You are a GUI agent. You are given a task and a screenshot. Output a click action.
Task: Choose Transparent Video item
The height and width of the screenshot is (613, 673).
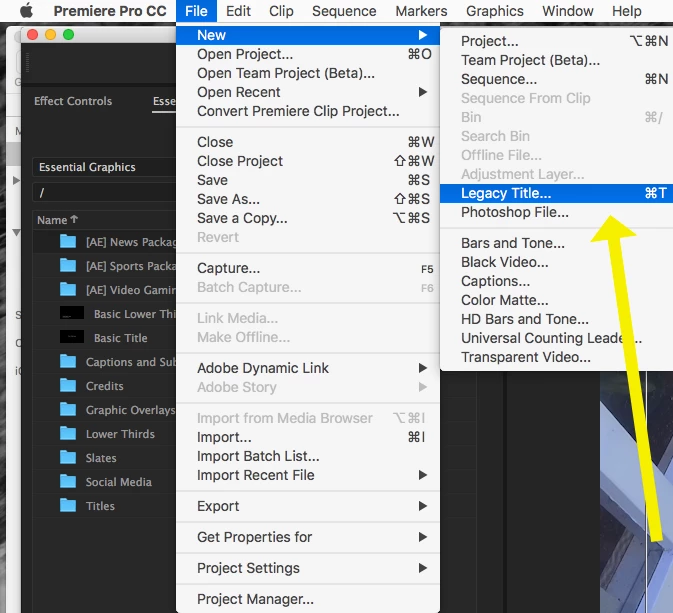click(556, 357)
